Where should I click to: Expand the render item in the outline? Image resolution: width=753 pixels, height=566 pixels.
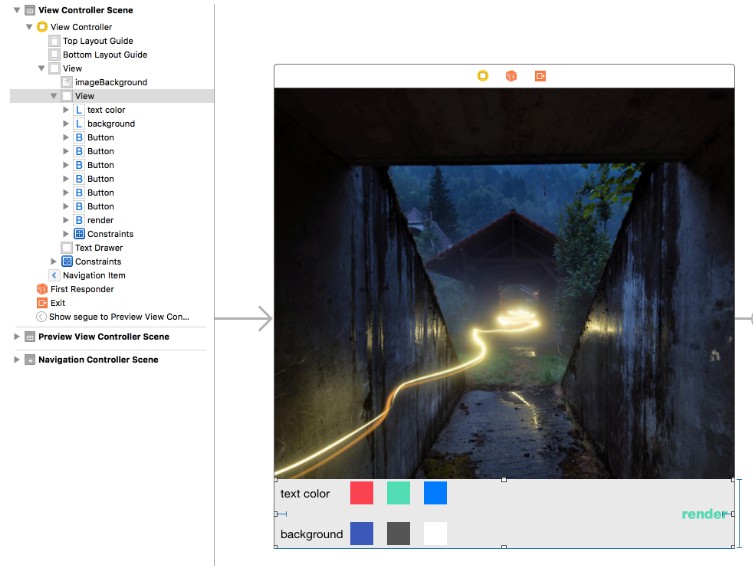point(66,220)
